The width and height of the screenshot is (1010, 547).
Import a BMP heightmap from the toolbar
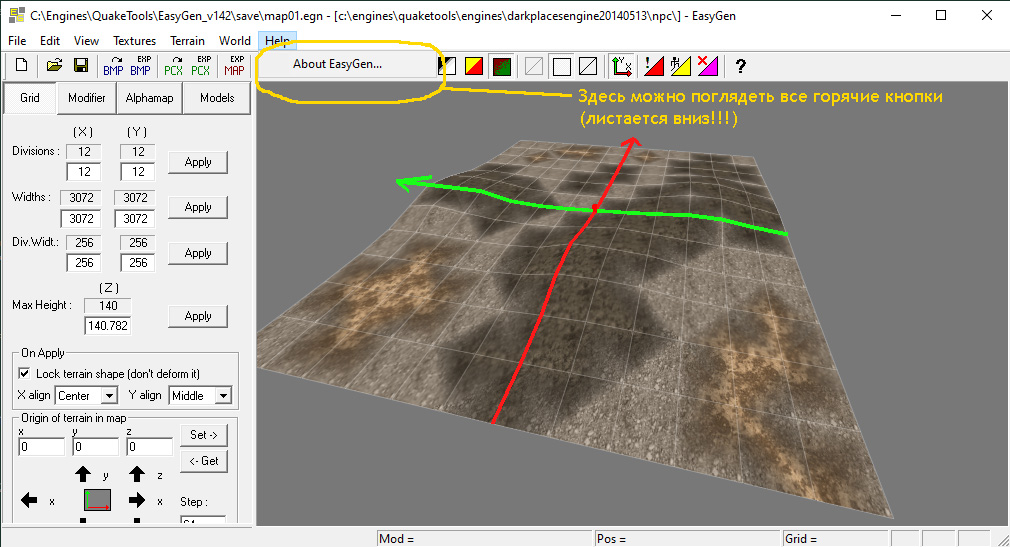[x=113, y=66]
